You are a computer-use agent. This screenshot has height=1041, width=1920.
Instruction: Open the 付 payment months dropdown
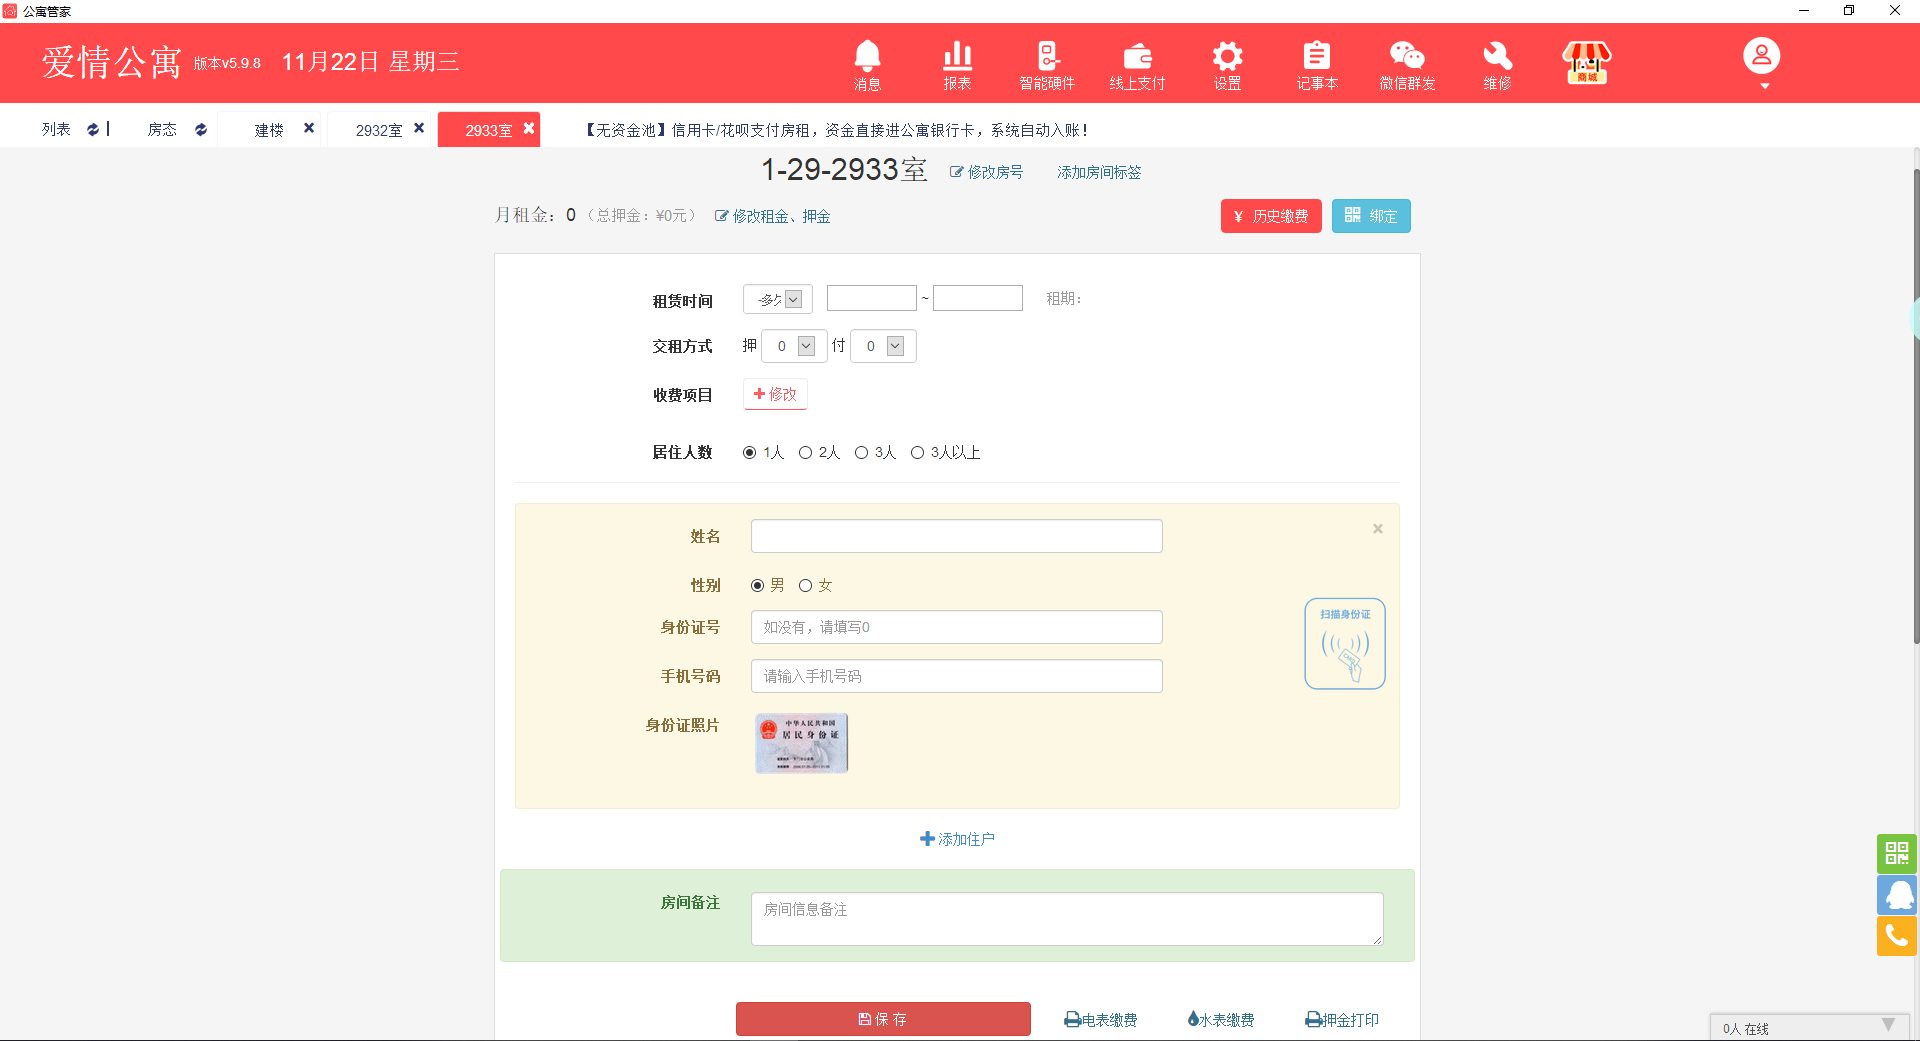[x=883, y=346]
